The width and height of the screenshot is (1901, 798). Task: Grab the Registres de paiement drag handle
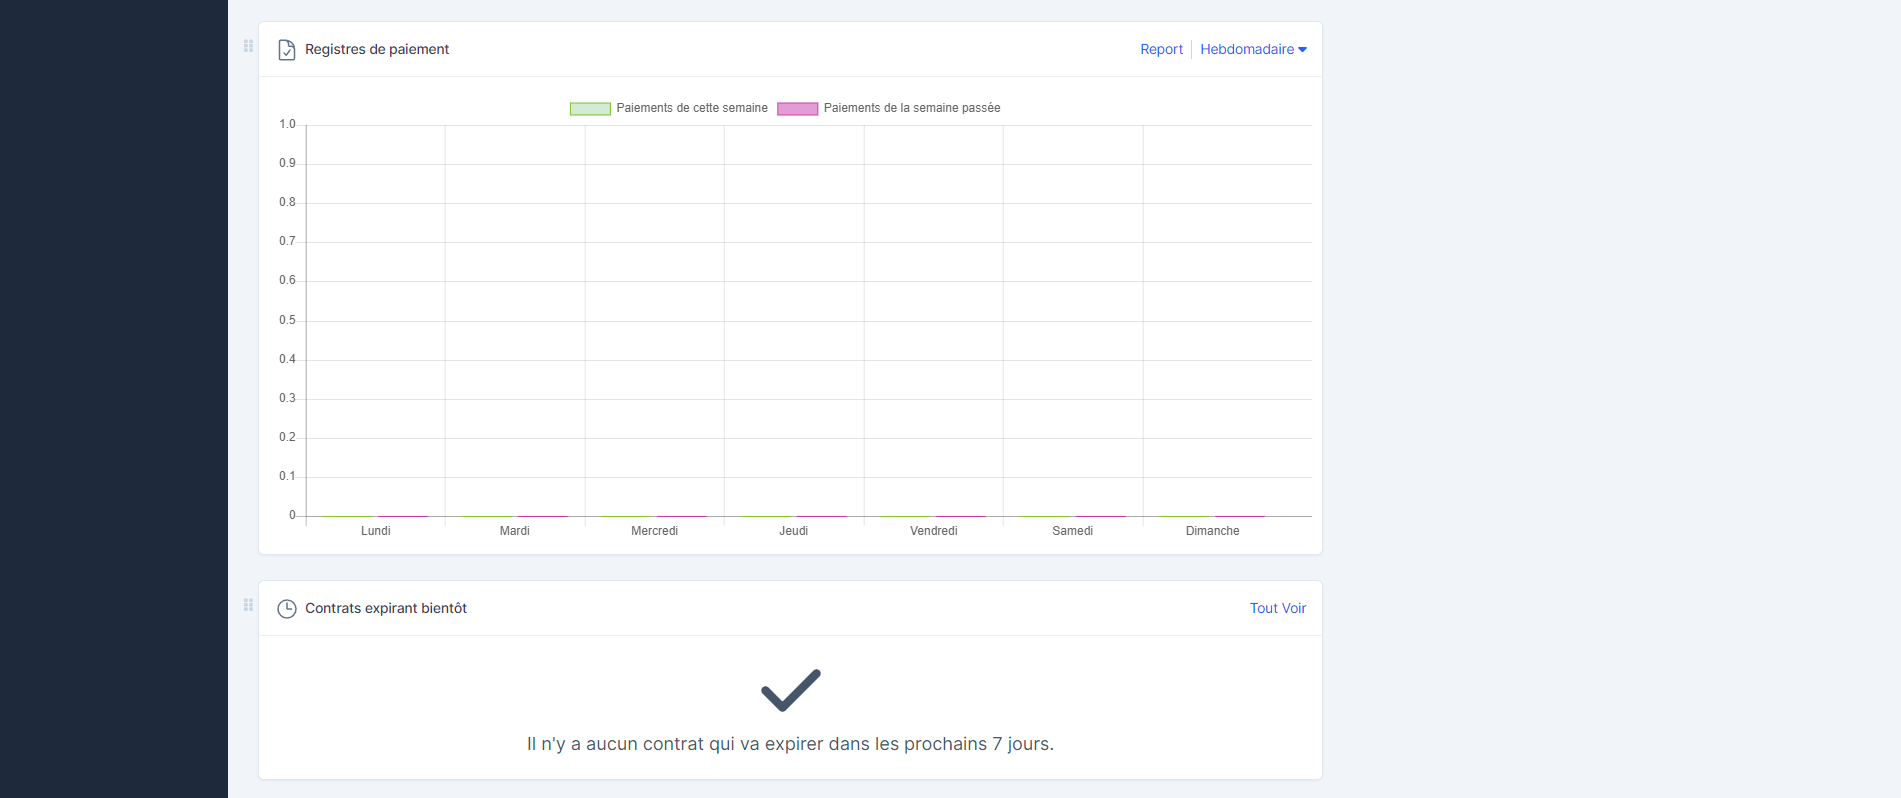click(248, 46)
